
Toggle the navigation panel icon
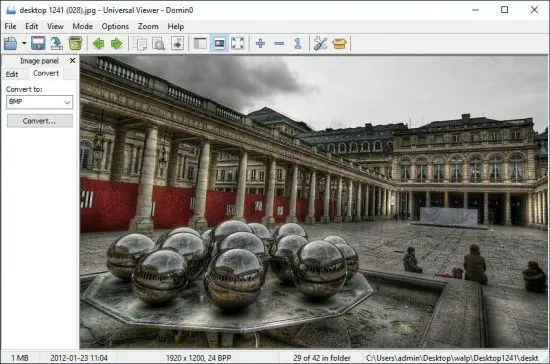200,43
